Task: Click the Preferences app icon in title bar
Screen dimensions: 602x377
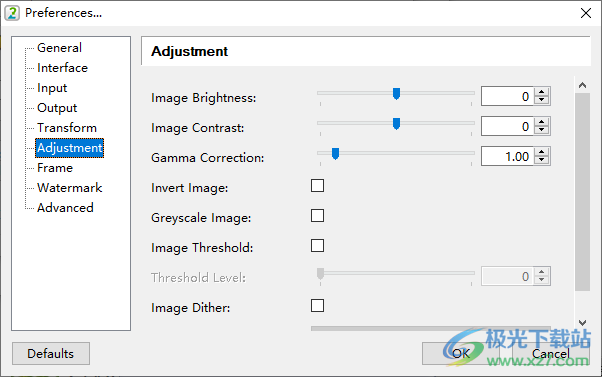Action: pos(12,13)
